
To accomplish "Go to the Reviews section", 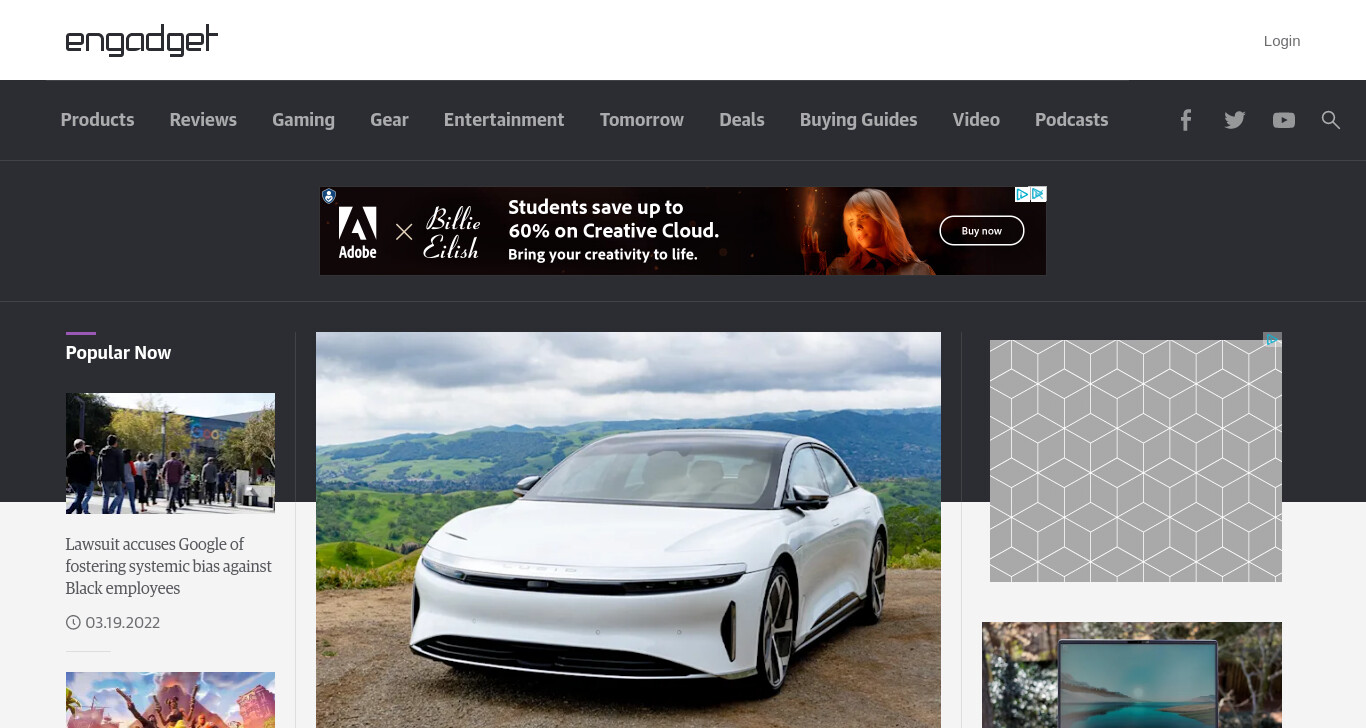I will coord(203,120).
